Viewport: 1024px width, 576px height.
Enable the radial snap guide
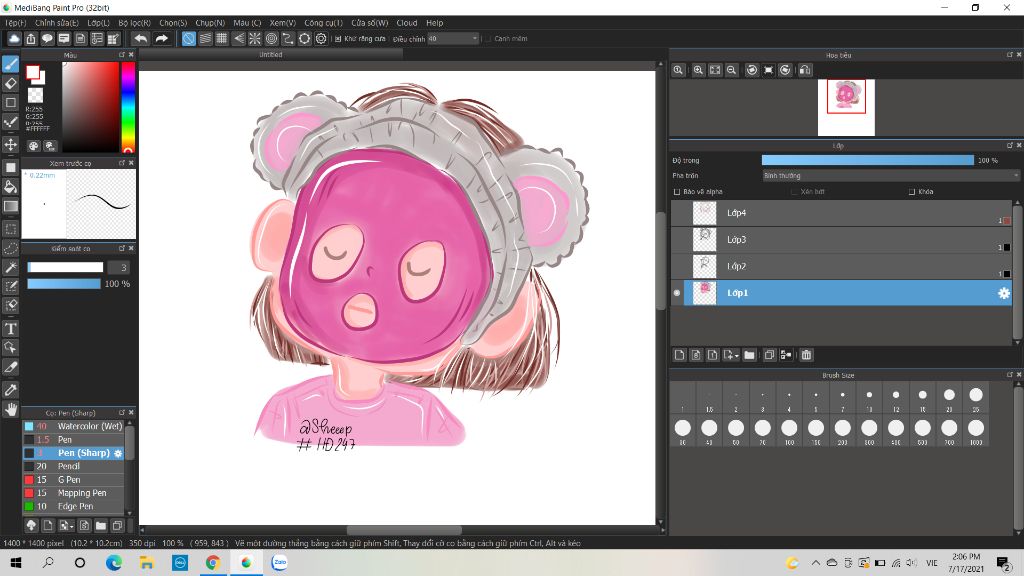[x=255, y=39]
